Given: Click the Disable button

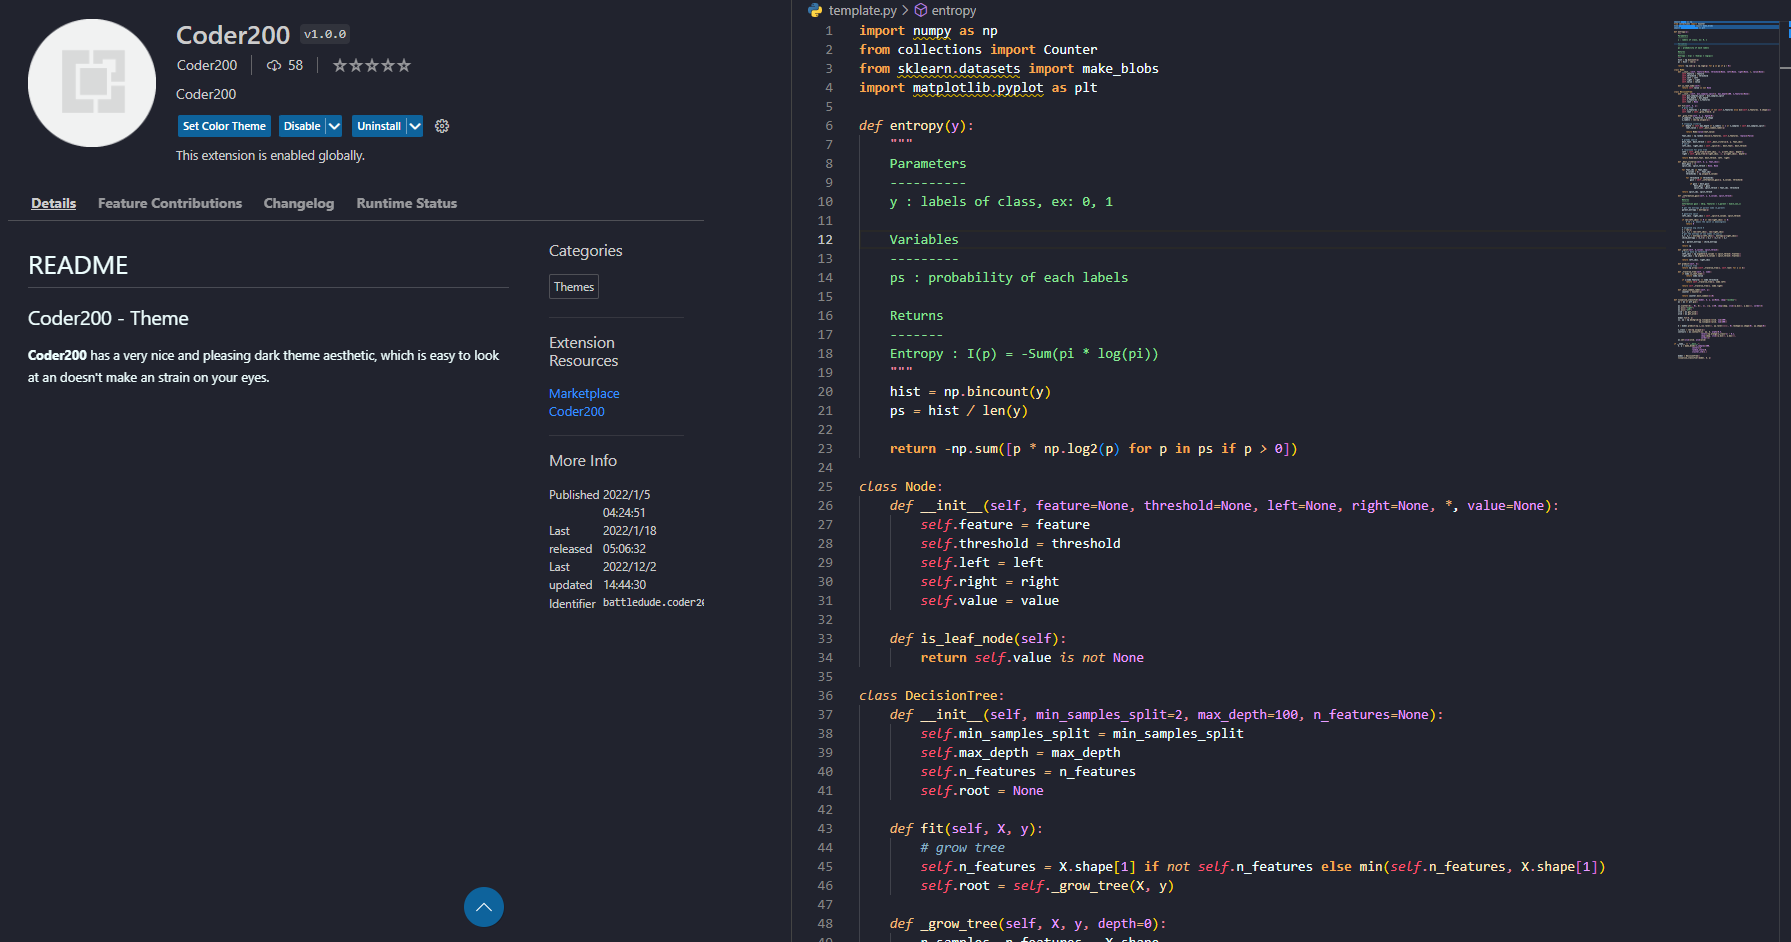Looking at the screenshot, I should (302, 126).
